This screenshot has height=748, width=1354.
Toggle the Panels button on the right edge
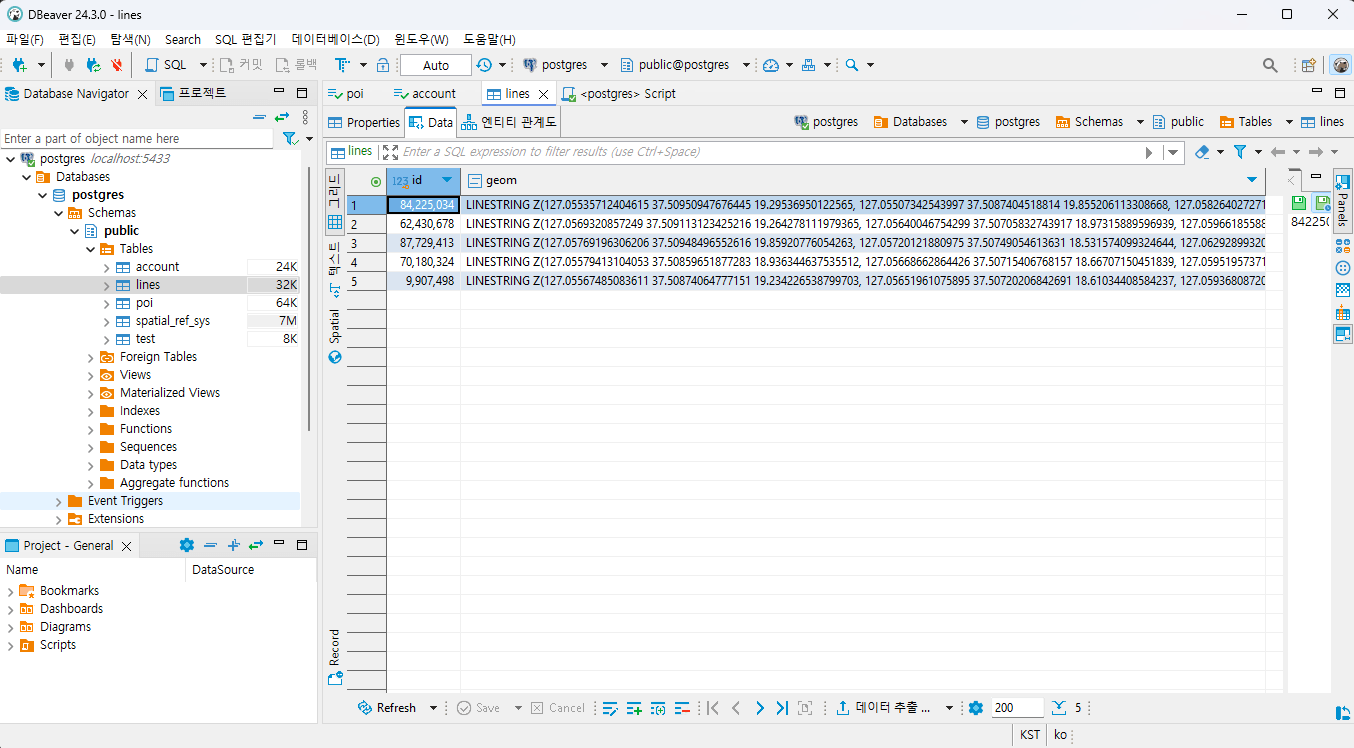pos(1342,198)
